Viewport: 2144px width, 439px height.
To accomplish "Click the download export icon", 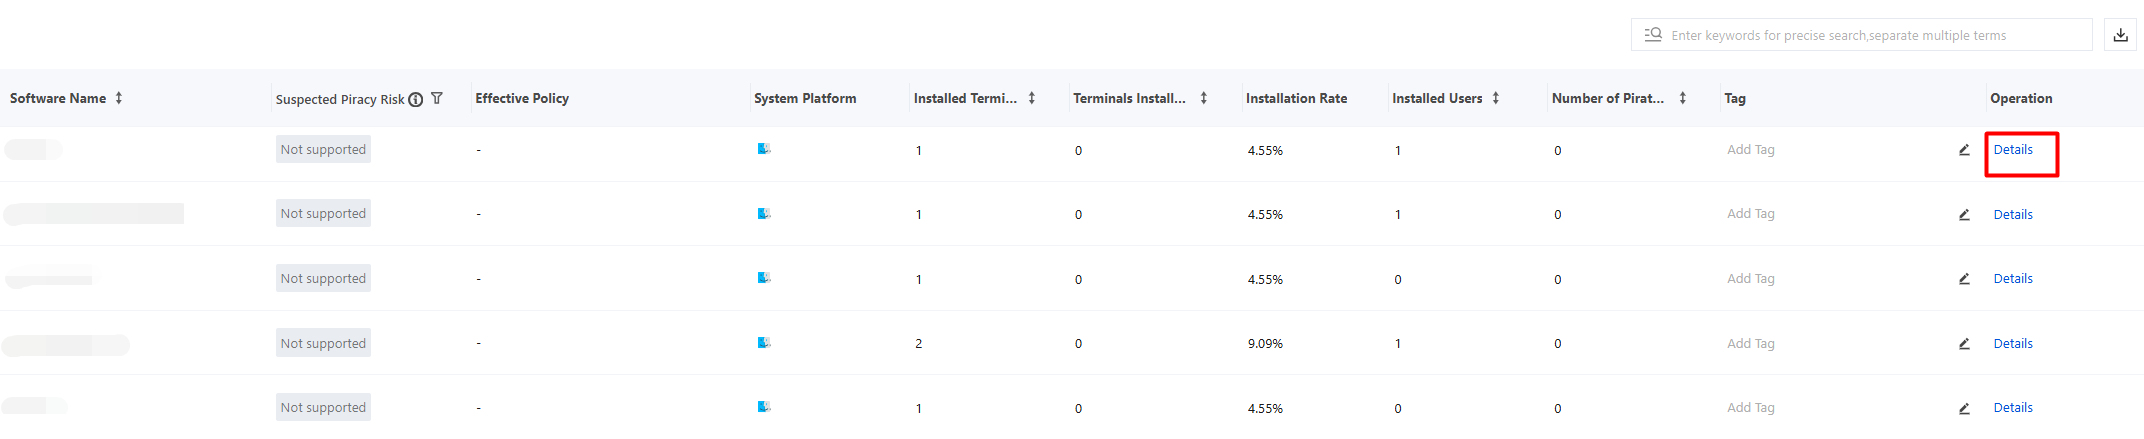I will click(x=2120, y=35).
